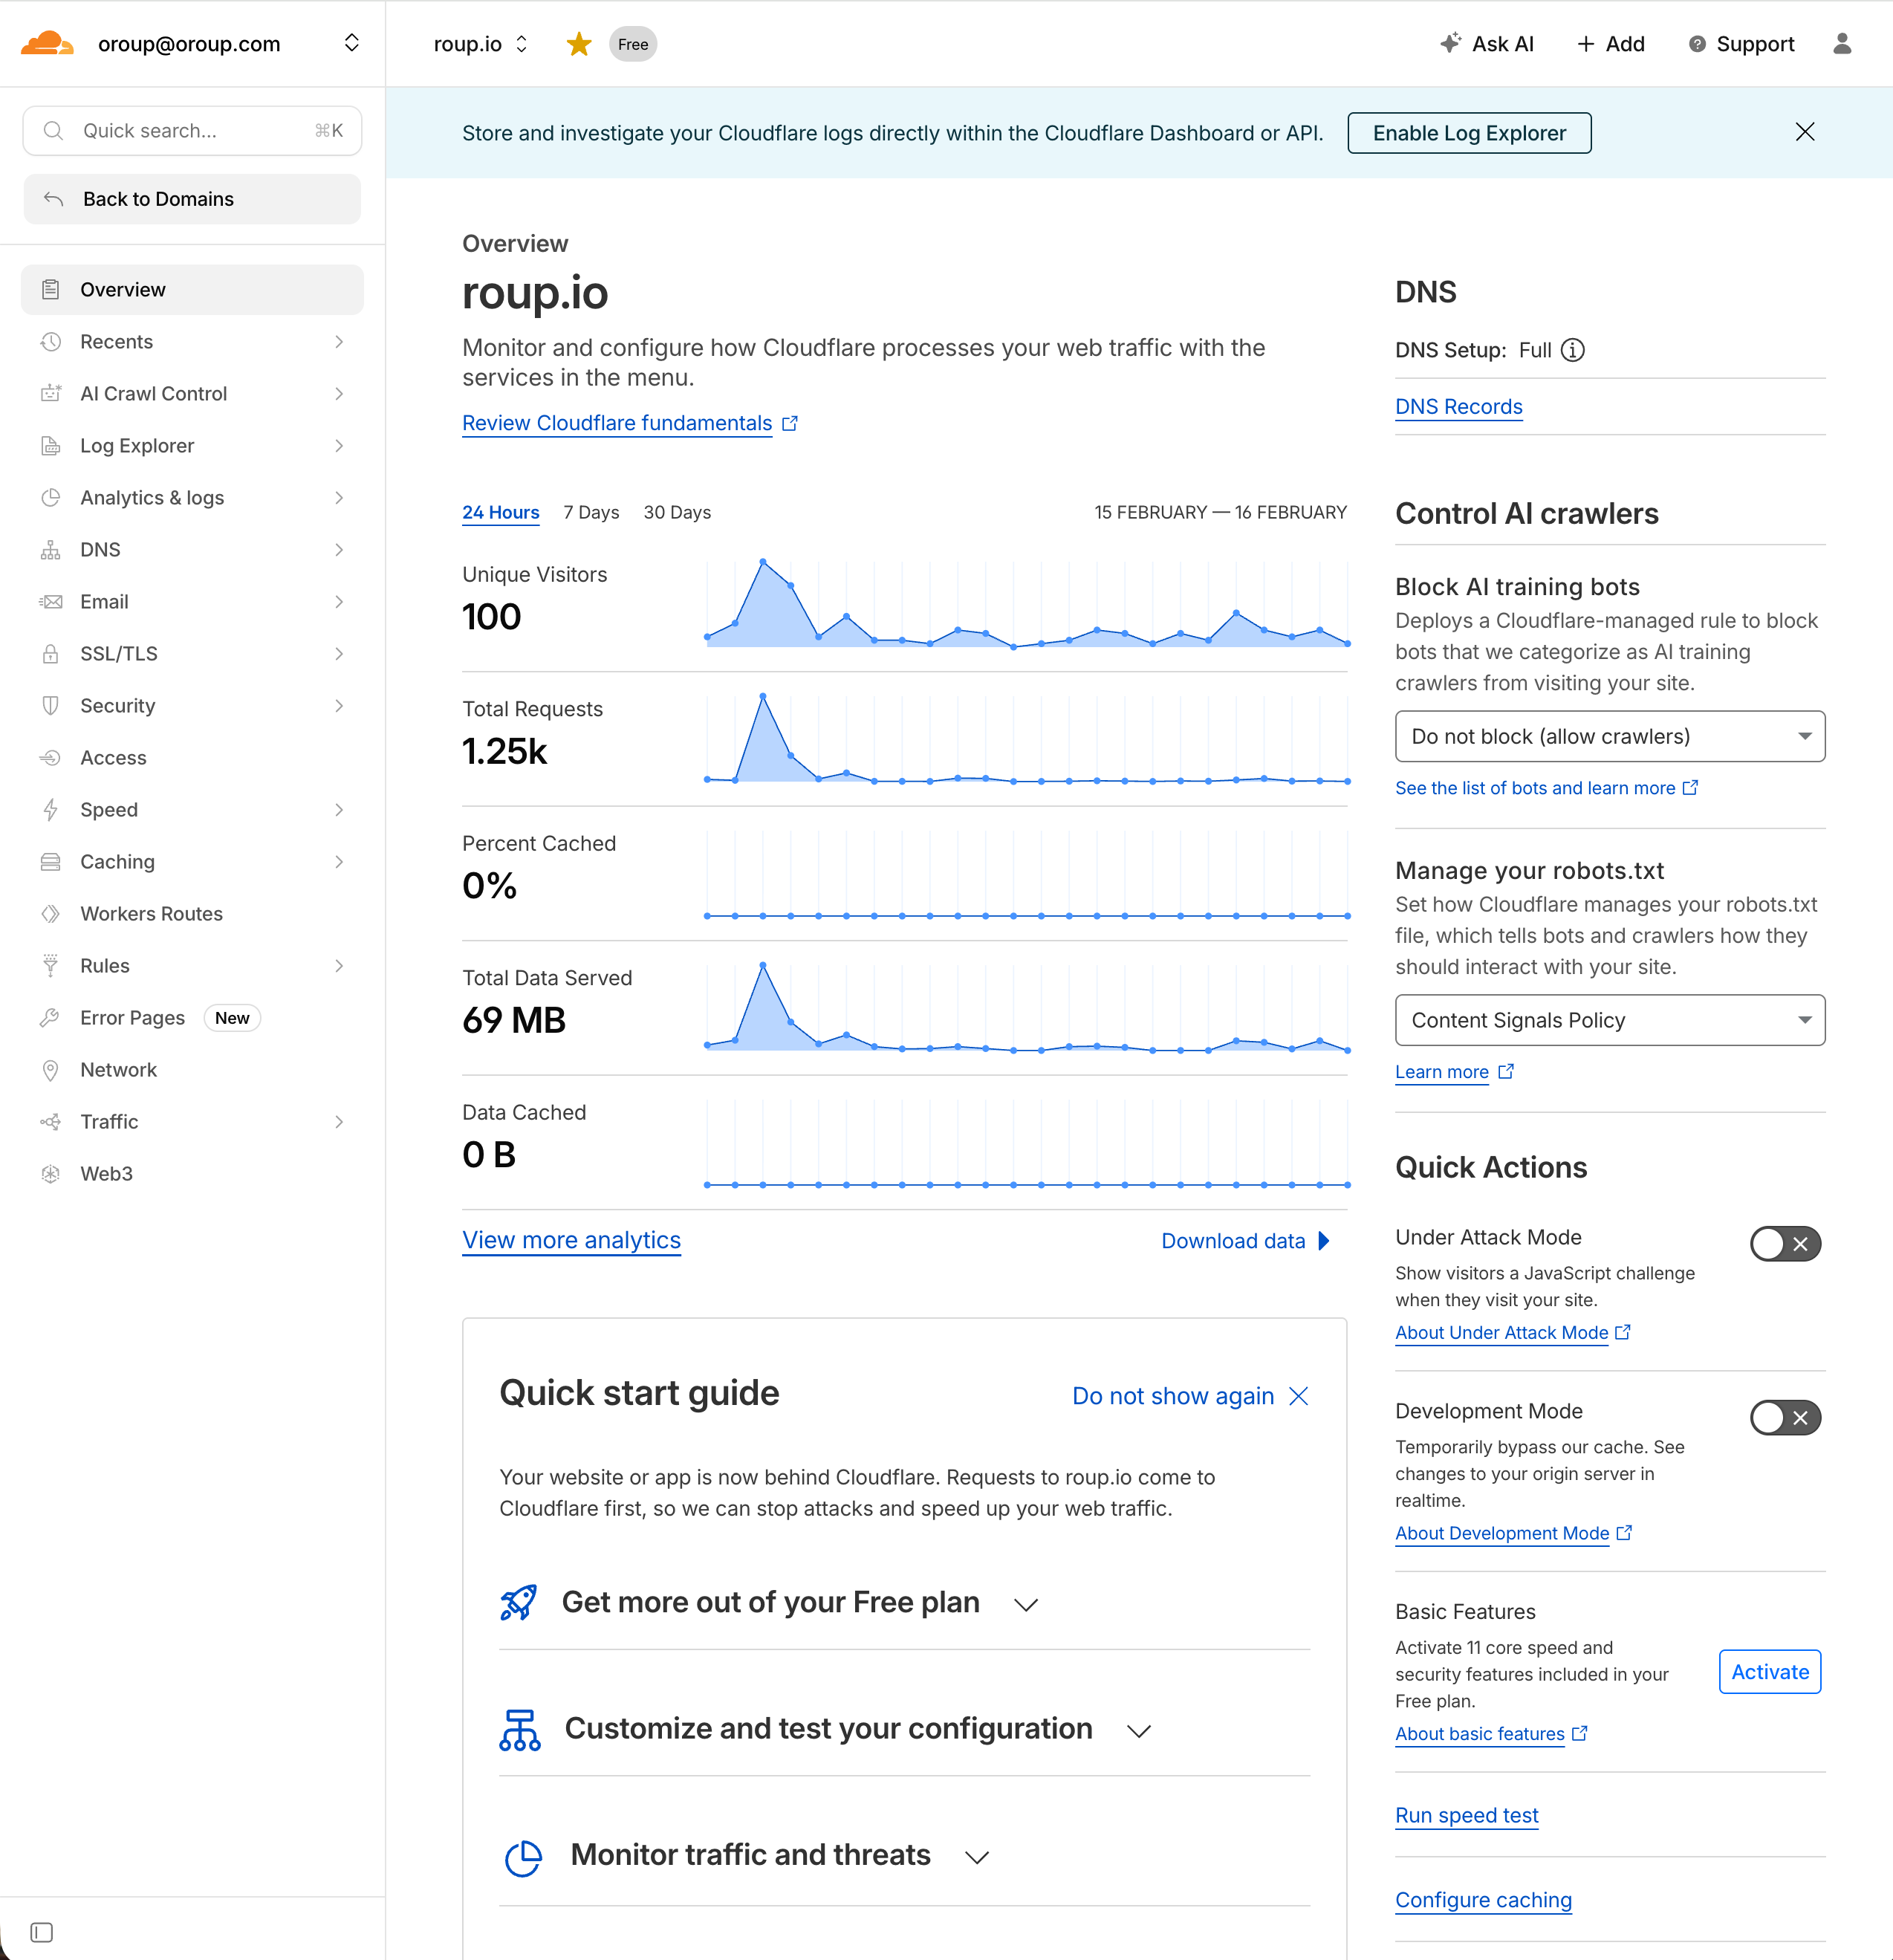Open the View more analytics link
1893x1960 pixels.
pos(571,1240)
